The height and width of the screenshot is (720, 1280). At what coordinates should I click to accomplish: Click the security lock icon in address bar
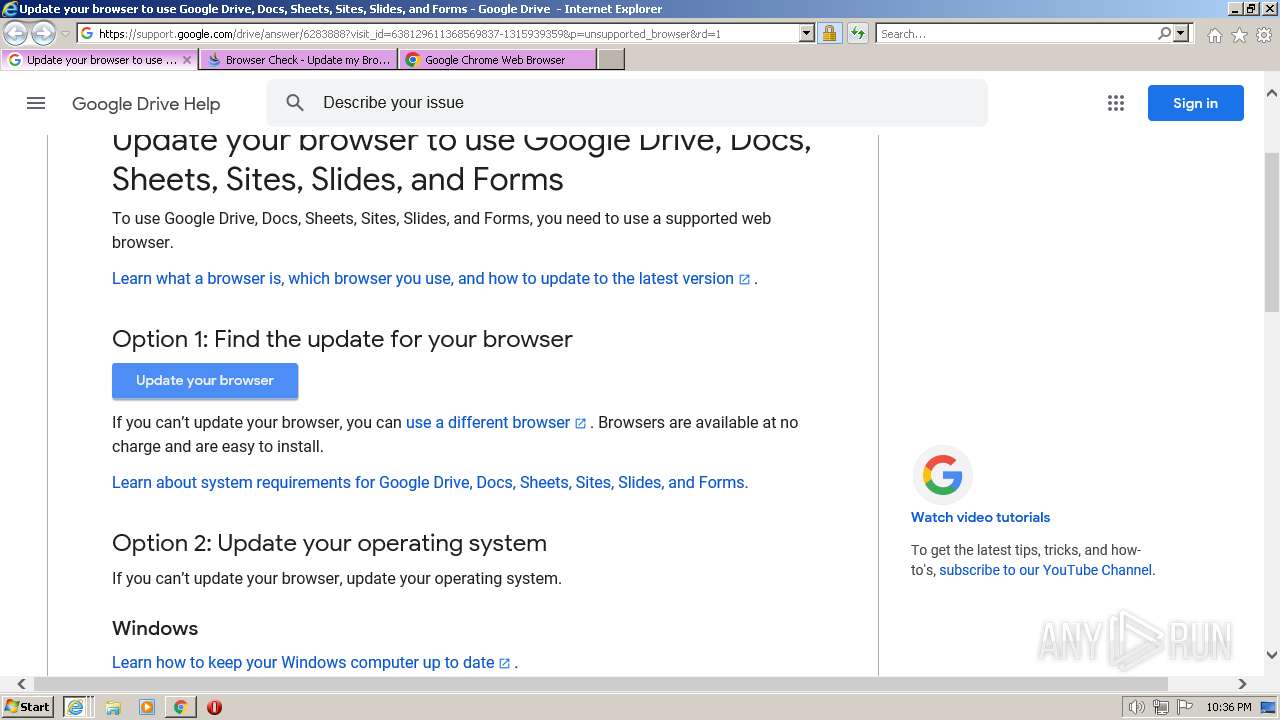coord(829,33)
